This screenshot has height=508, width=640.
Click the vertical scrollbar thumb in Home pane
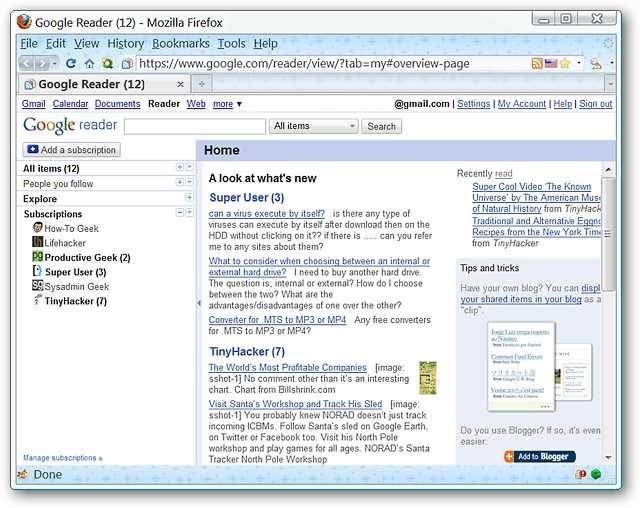608,234
